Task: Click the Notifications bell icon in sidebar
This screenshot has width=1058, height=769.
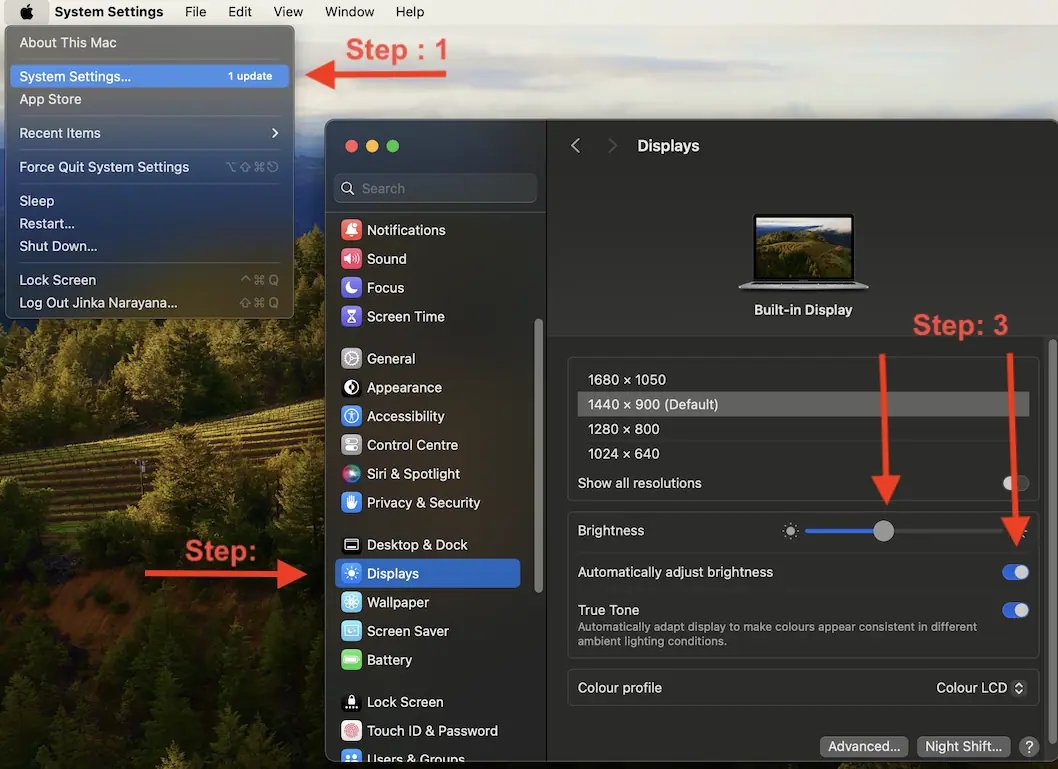Action: tap(351, 230)
